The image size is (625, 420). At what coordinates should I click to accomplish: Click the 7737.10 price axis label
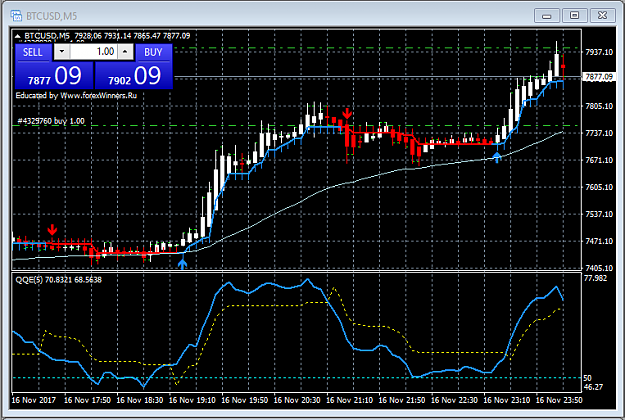599,133
